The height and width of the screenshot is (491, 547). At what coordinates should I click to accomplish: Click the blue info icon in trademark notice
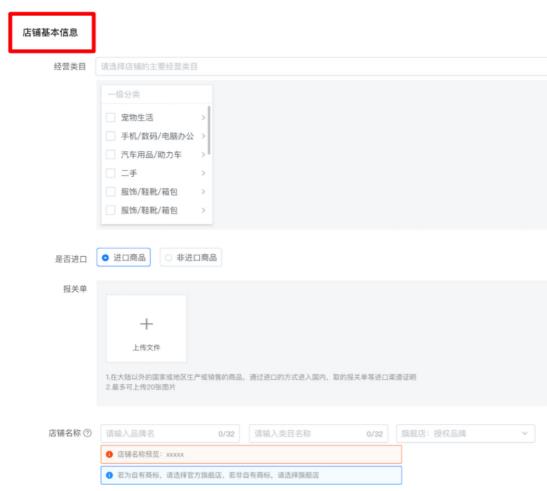109,475
